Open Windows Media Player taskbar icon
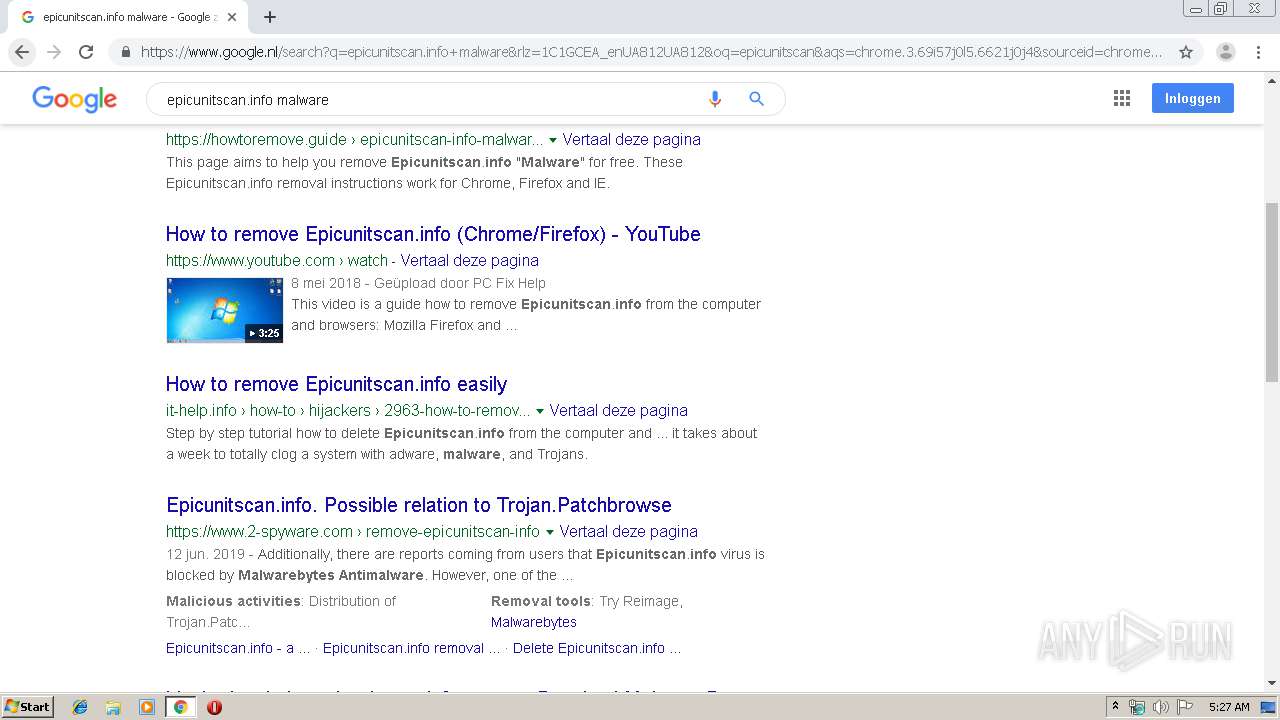The image size is (1280, 720). click(147, 707)
